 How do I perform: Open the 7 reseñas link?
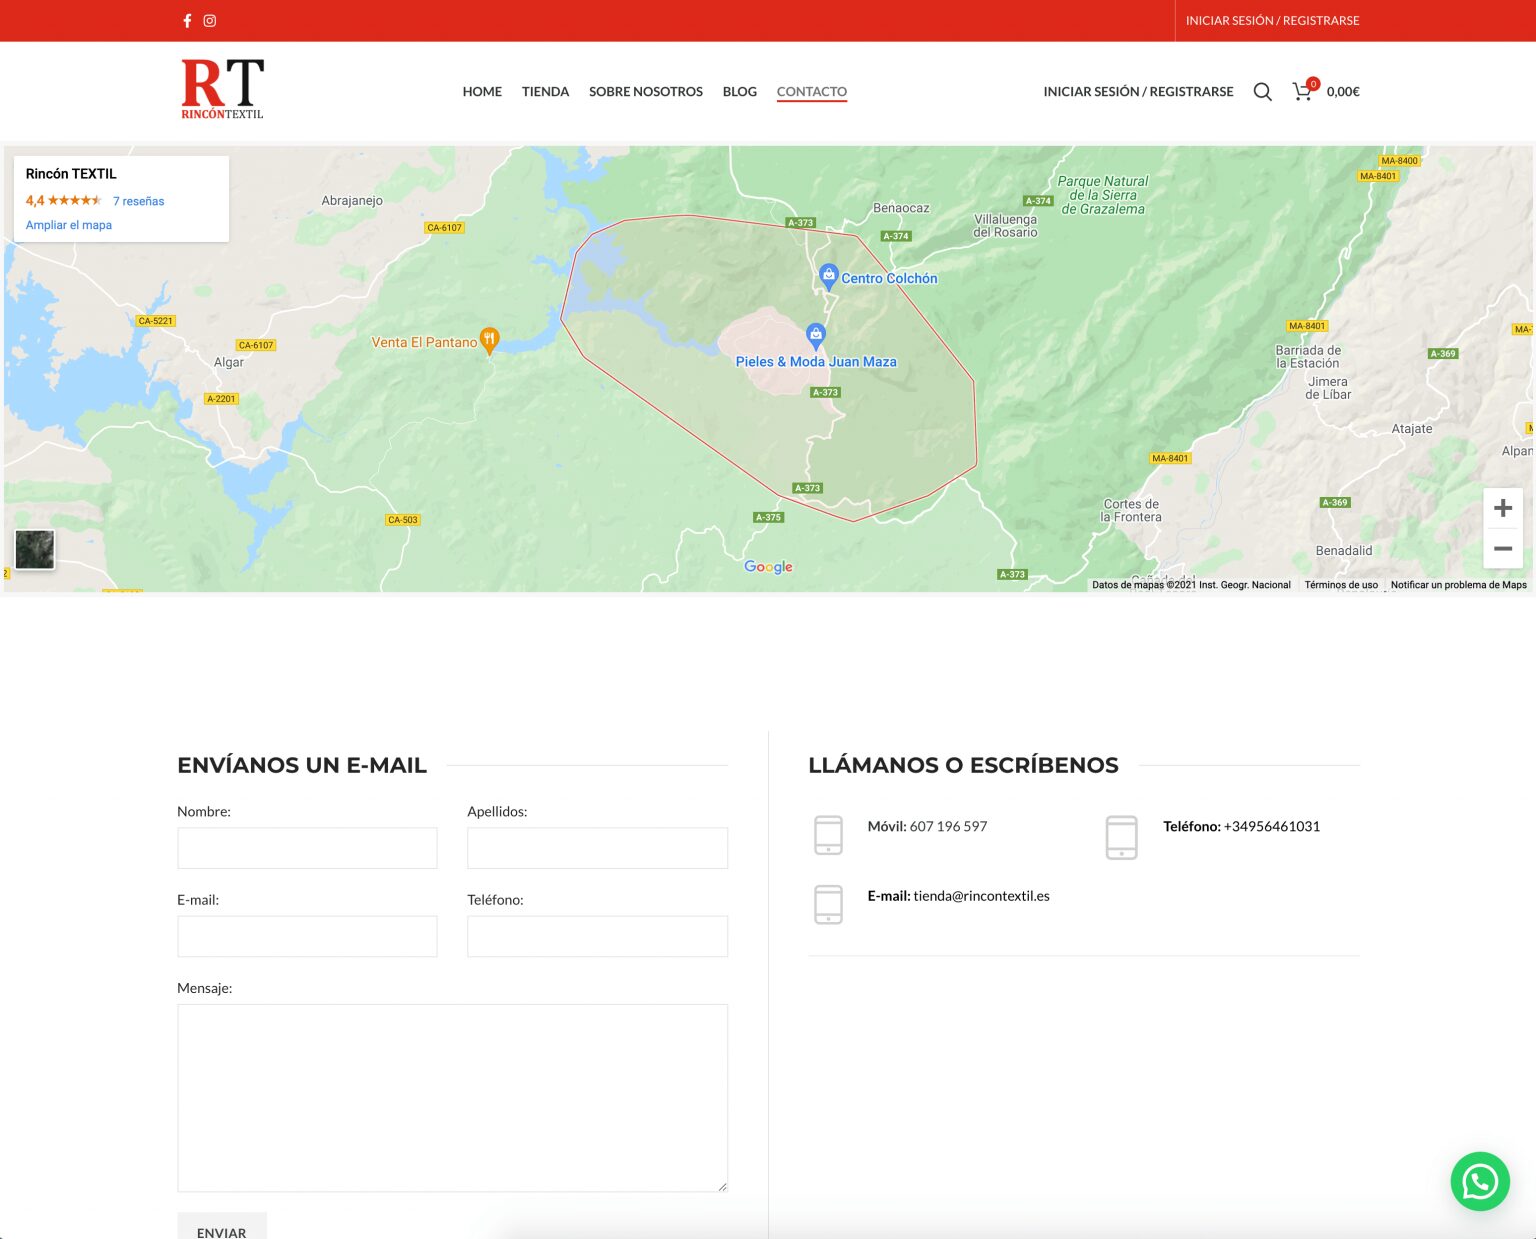[138, 201]
